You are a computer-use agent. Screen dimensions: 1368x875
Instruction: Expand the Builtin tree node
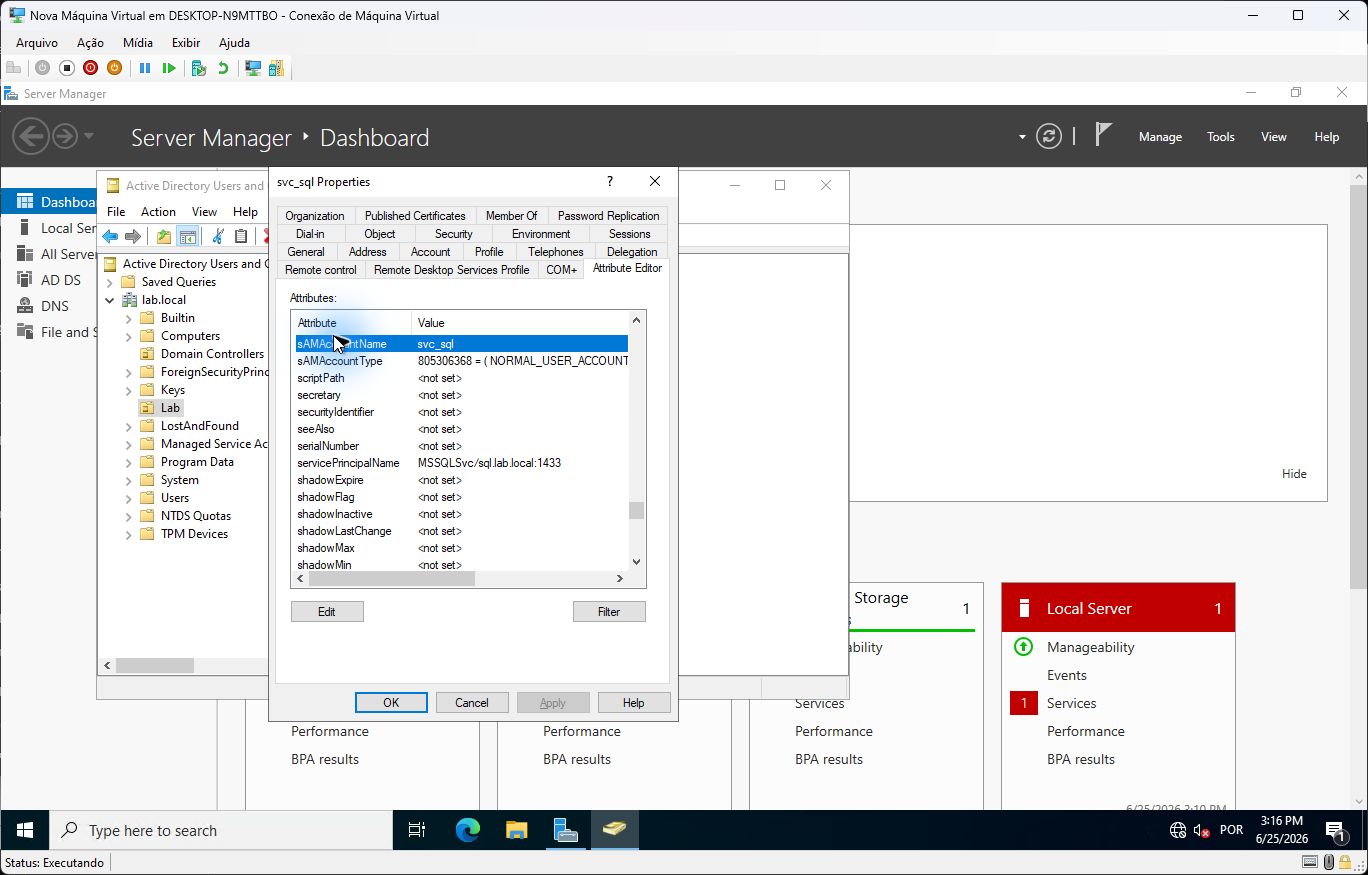click(x=128, y=318)
